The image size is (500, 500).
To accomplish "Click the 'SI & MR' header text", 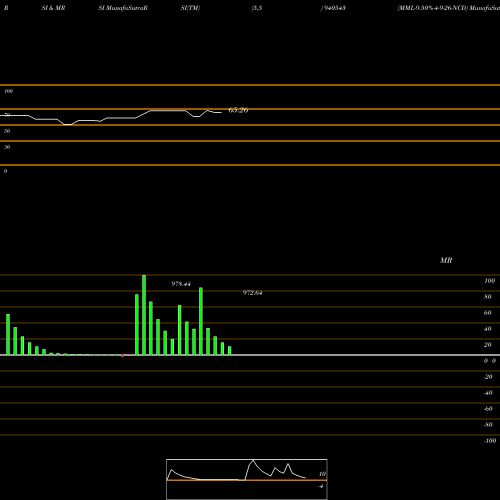I will click(53, 8).
